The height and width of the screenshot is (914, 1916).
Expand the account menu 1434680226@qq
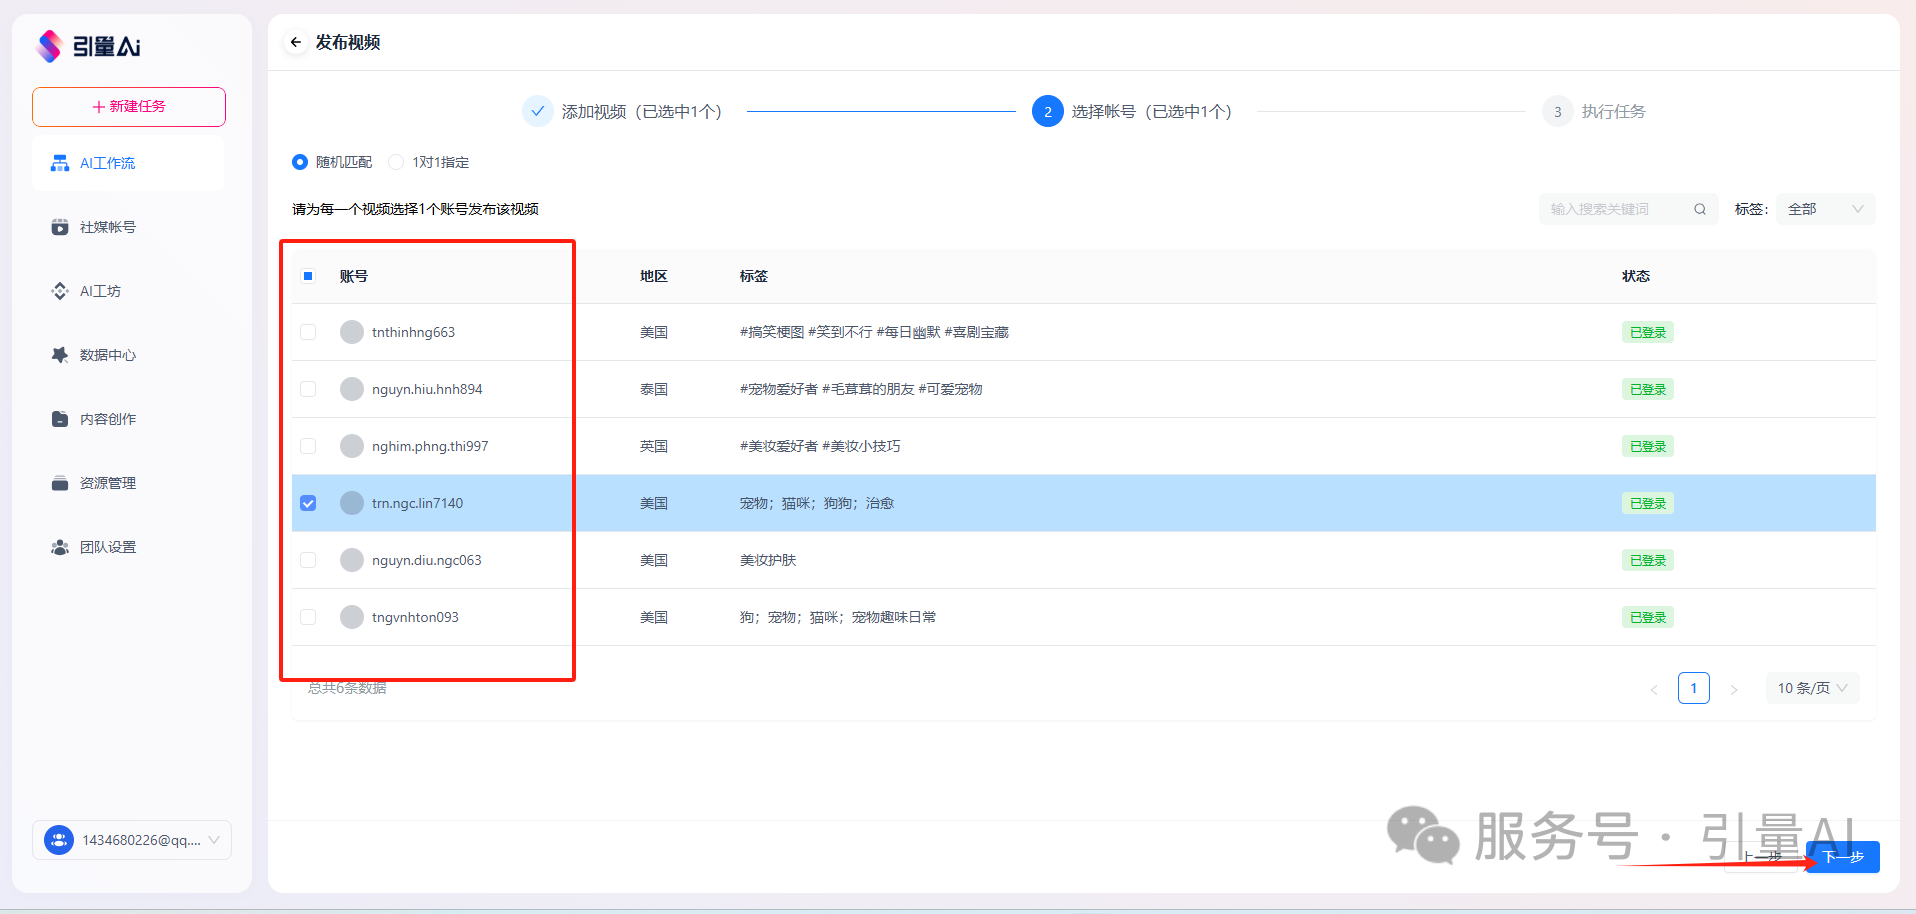[132, 840]
